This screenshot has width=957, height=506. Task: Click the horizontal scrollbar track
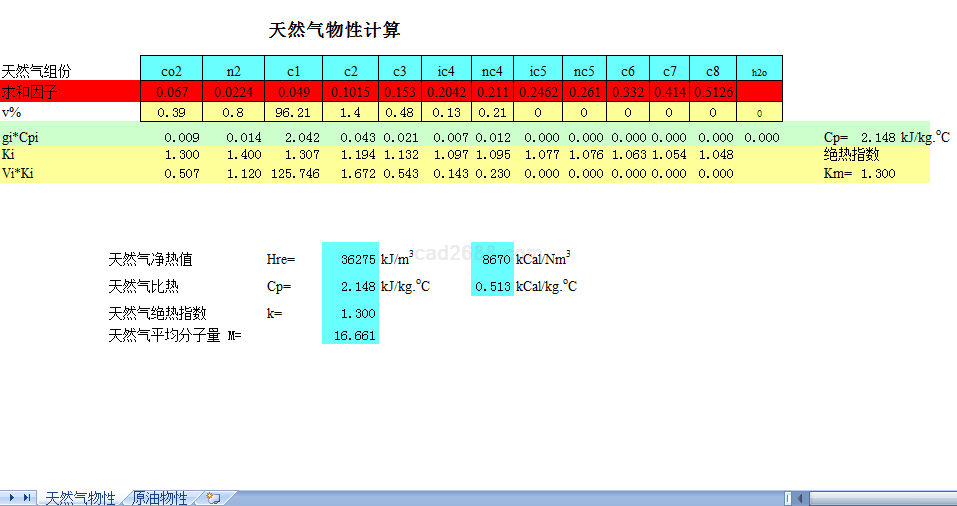880,498
